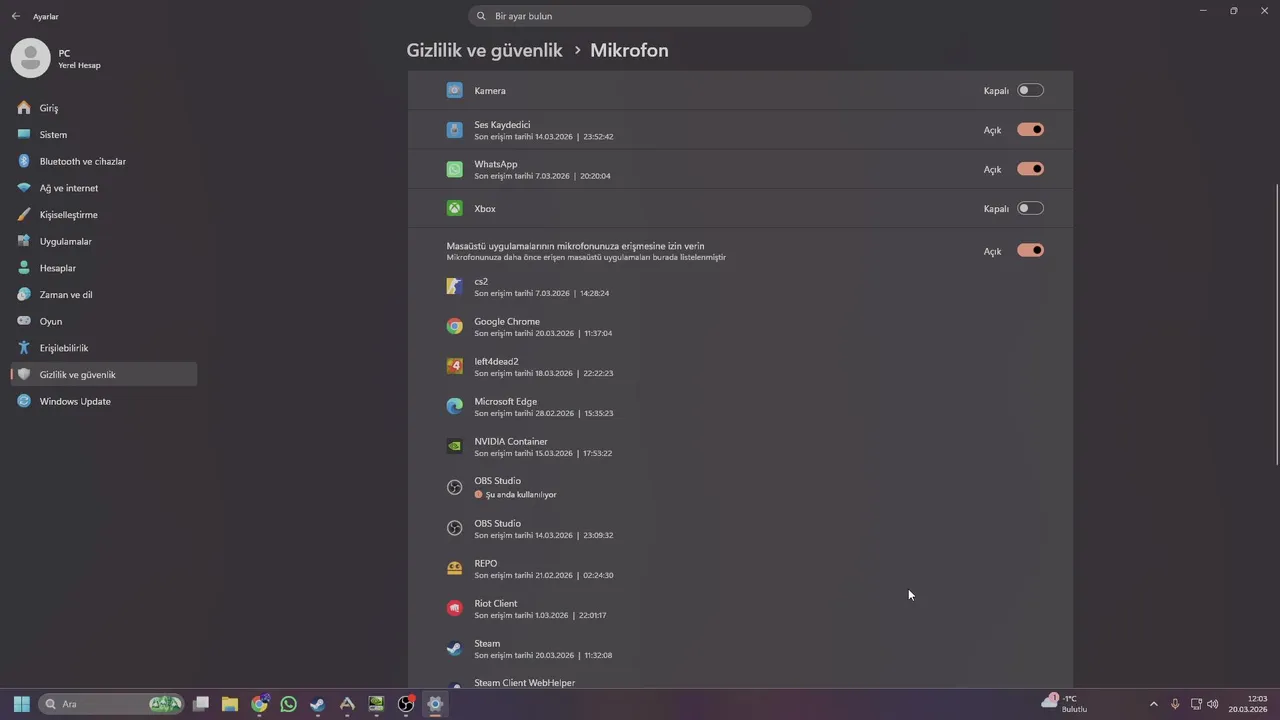The height and width of the screenshot is (720, 1280).
Task: Open Erişilebilirlik settings section
Action: coord(104,348)
